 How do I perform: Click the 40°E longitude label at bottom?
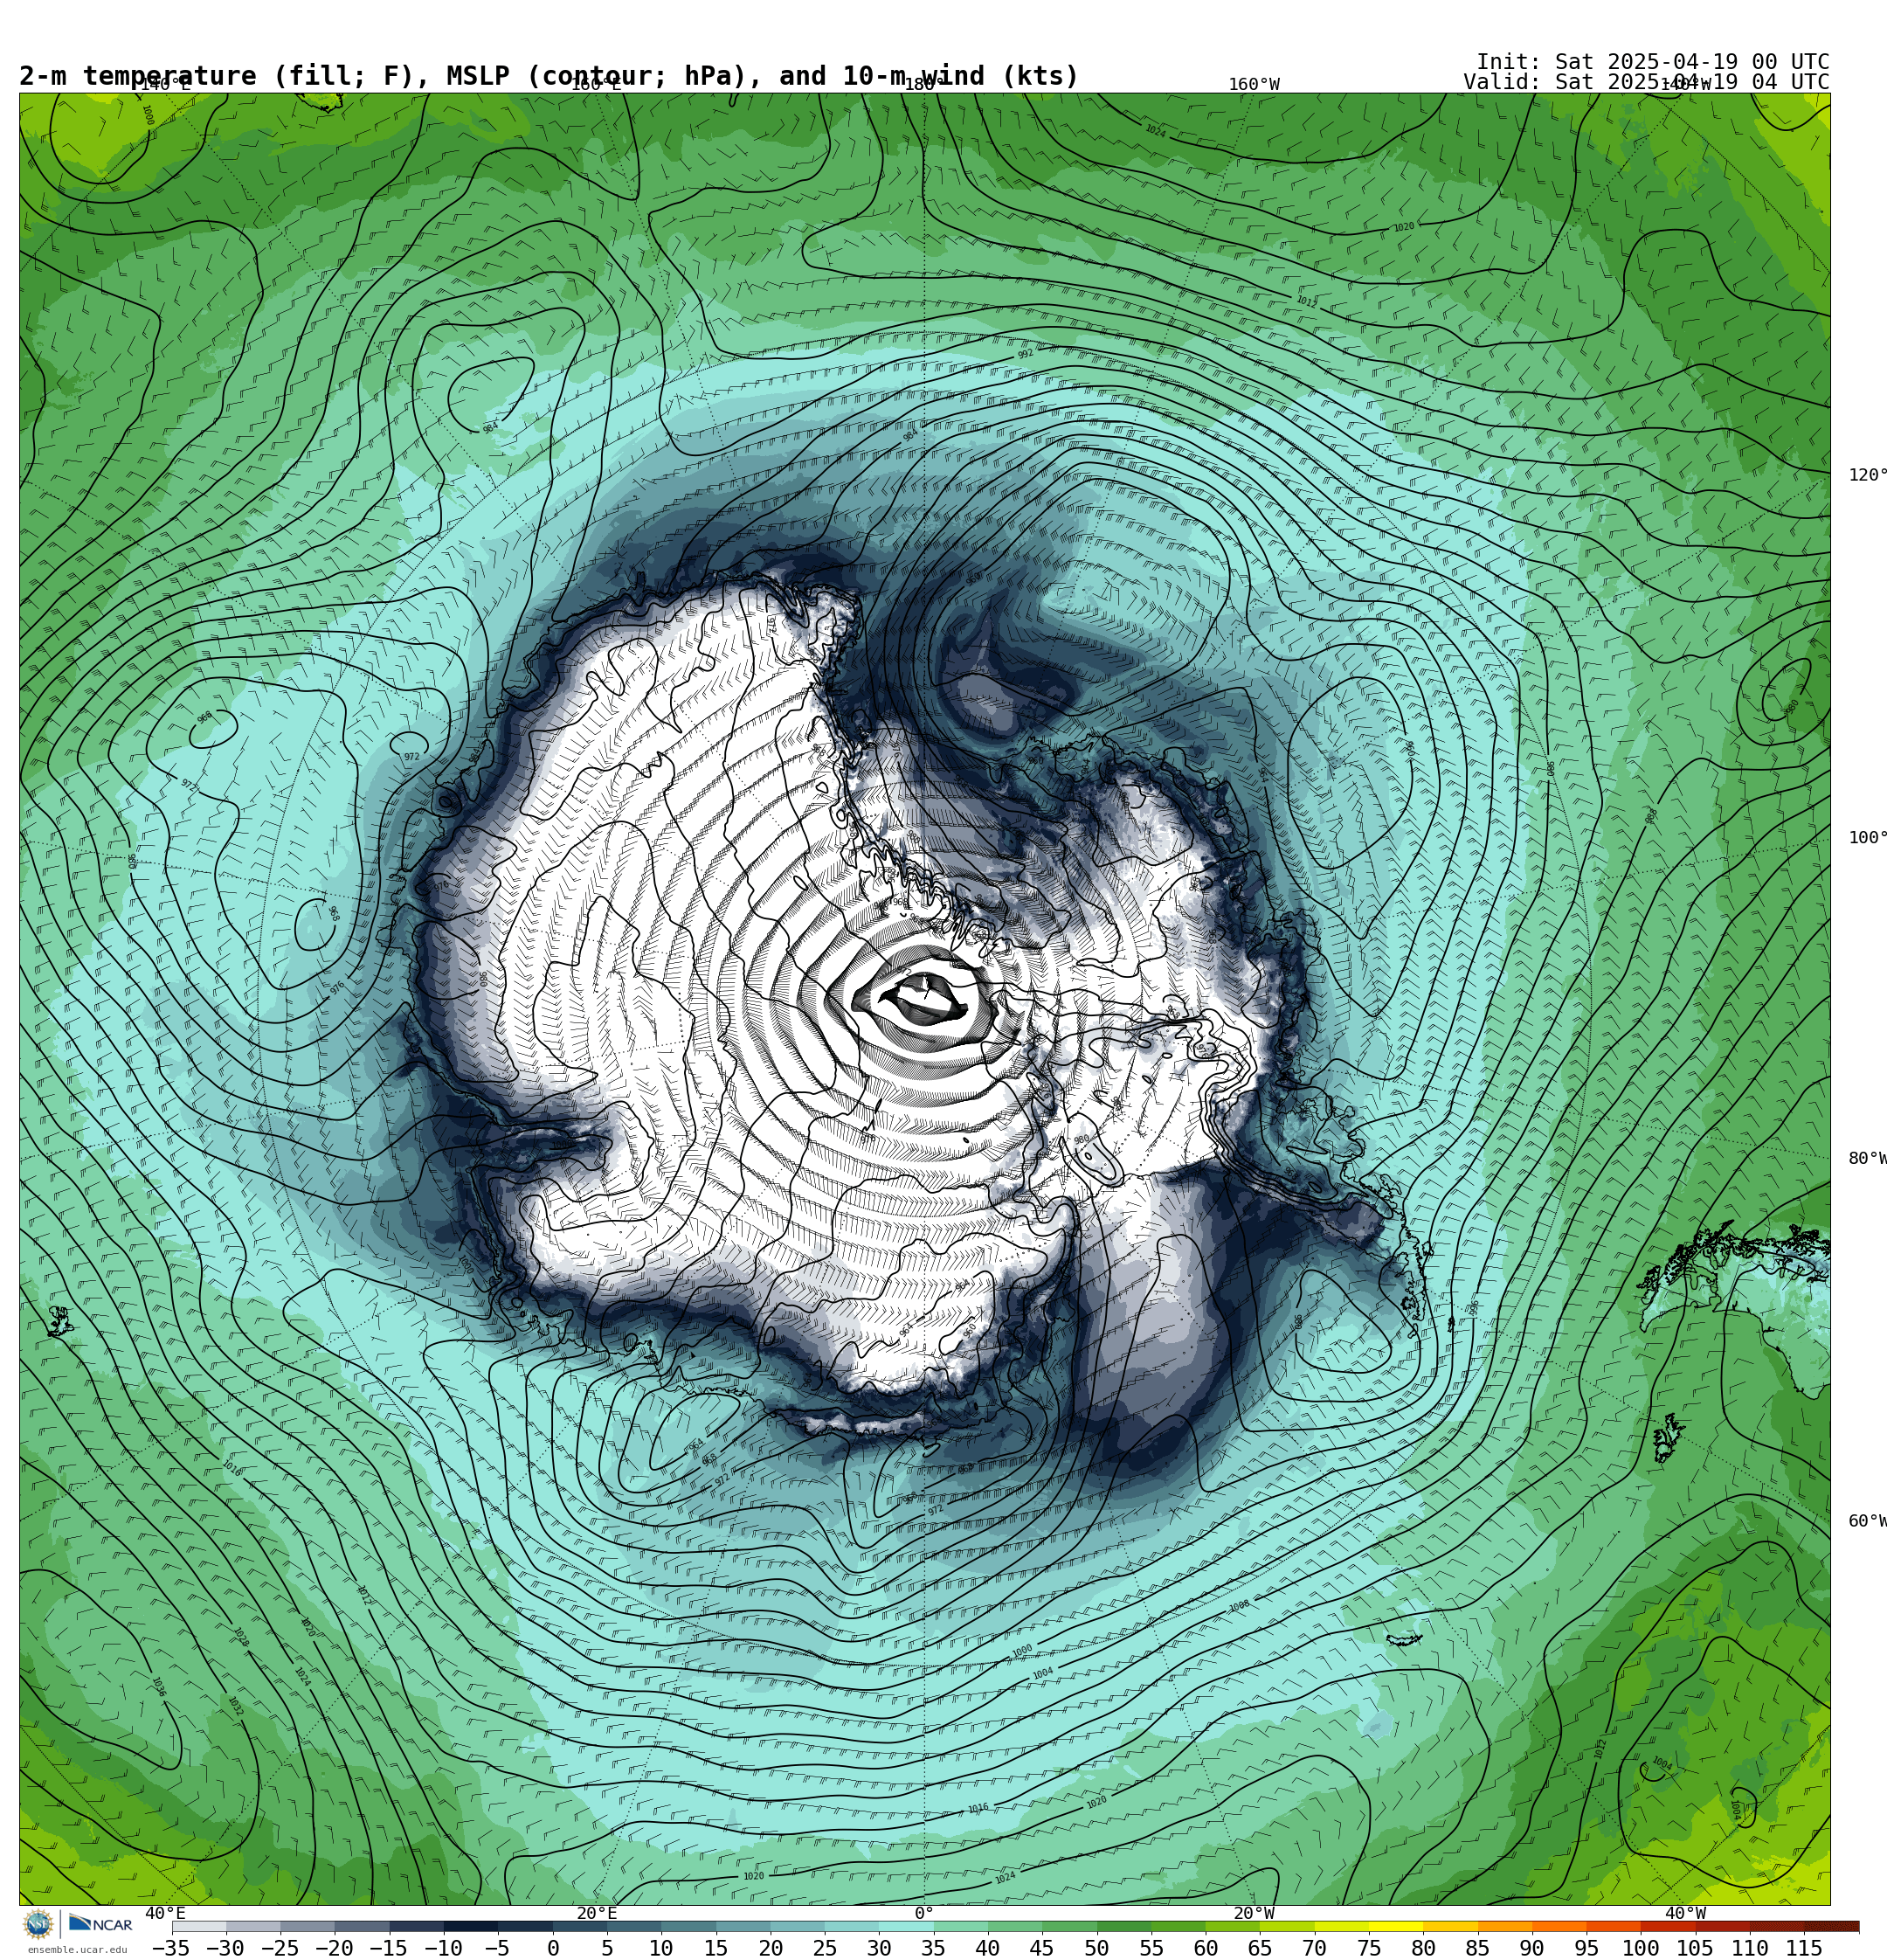coord(165,1913)
